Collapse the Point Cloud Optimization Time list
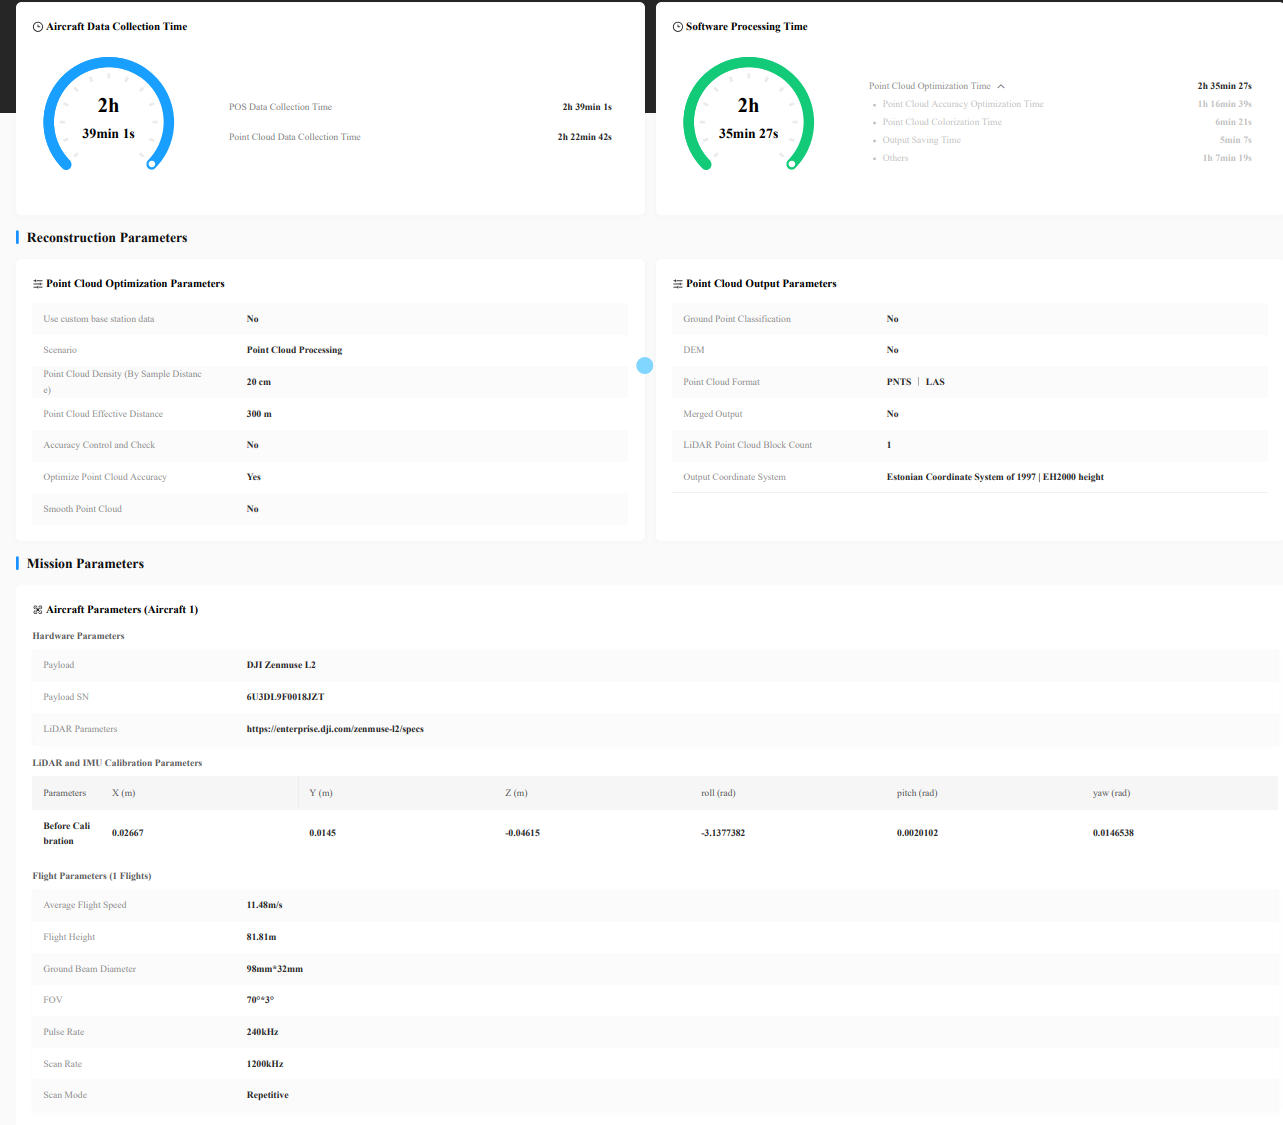 click(x=1001, y=86)
